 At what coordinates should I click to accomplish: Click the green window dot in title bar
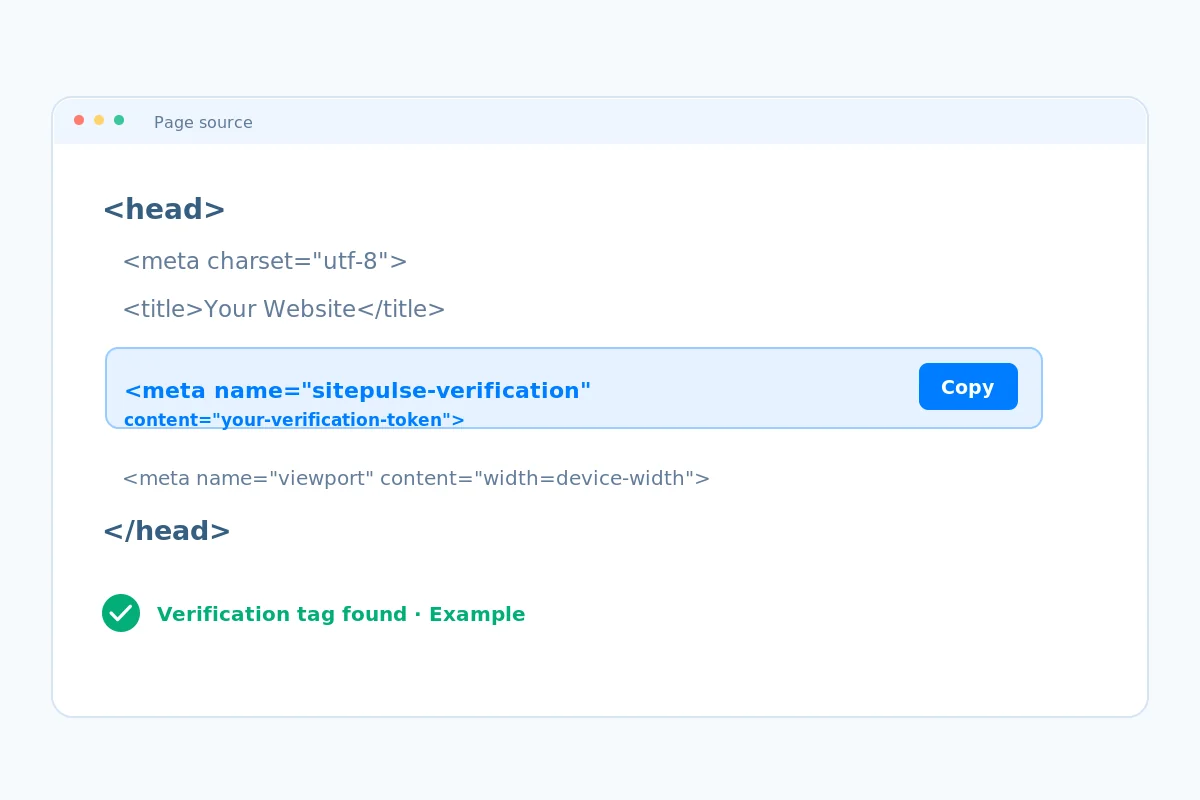click(119, 120)
